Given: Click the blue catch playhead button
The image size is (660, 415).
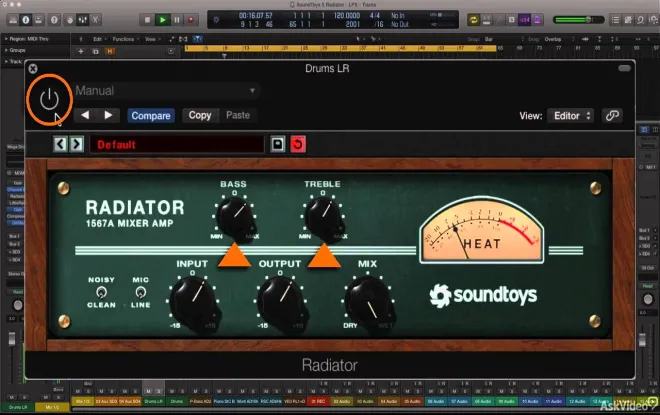Looking at the screenshot, I should pos(197,39).
